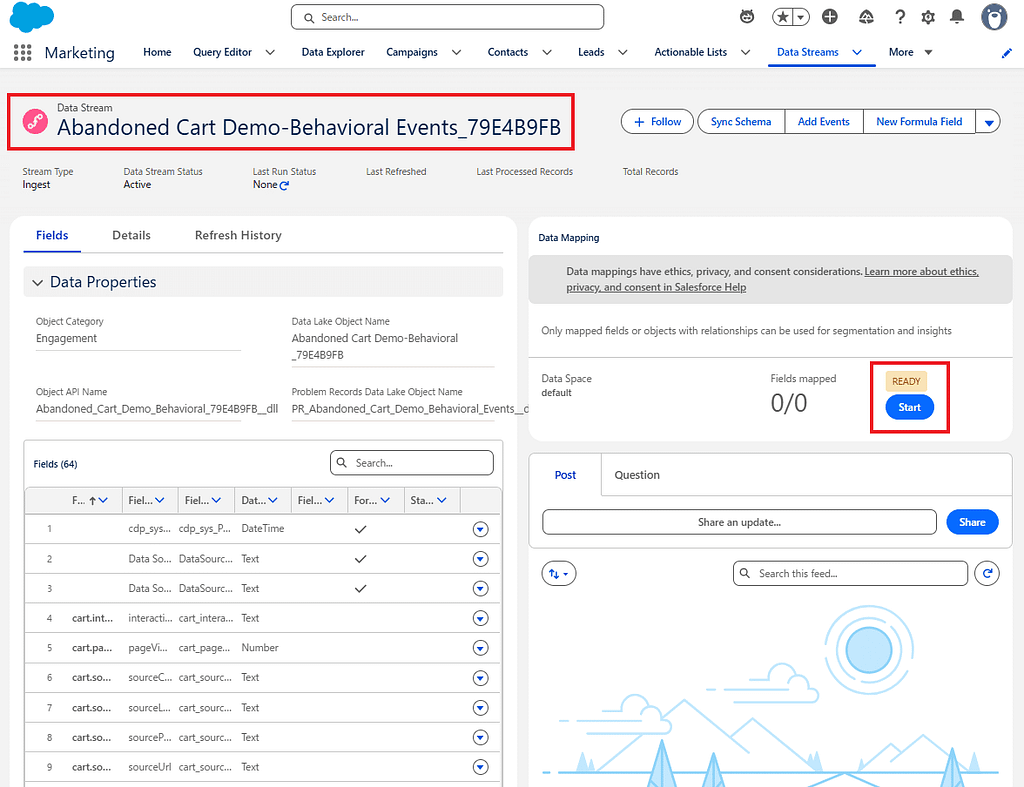Expand the Data Streams chevron
Image resolution: width=1024 pixels, height=787 pixels.
point(857,52)
